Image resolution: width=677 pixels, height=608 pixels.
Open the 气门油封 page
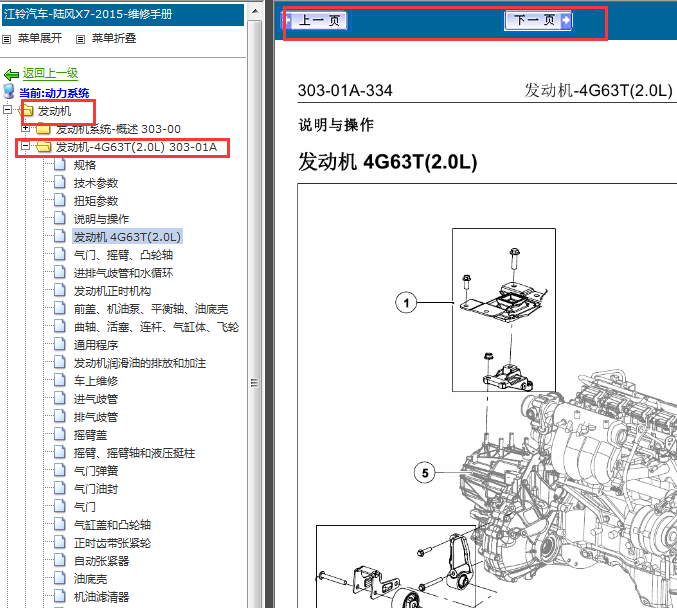(x=96, y=489)
